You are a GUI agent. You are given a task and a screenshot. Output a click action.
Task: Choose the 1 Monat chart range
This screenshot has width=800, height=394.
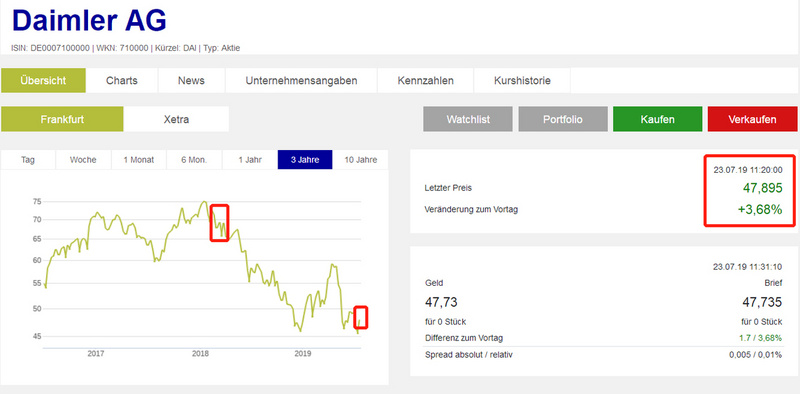139,160
